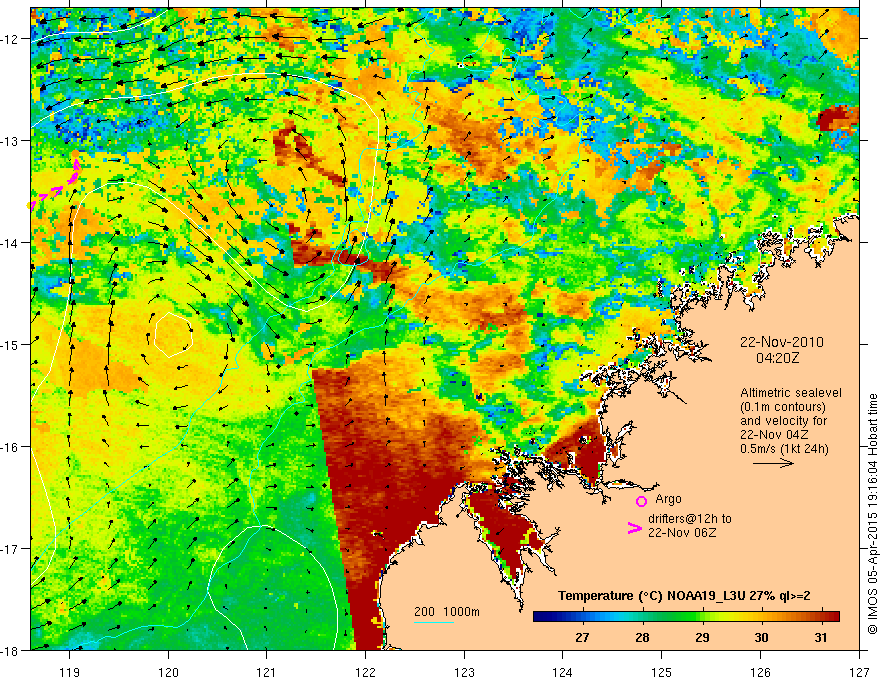Click the latitude -12 axis label

[9, 39]
